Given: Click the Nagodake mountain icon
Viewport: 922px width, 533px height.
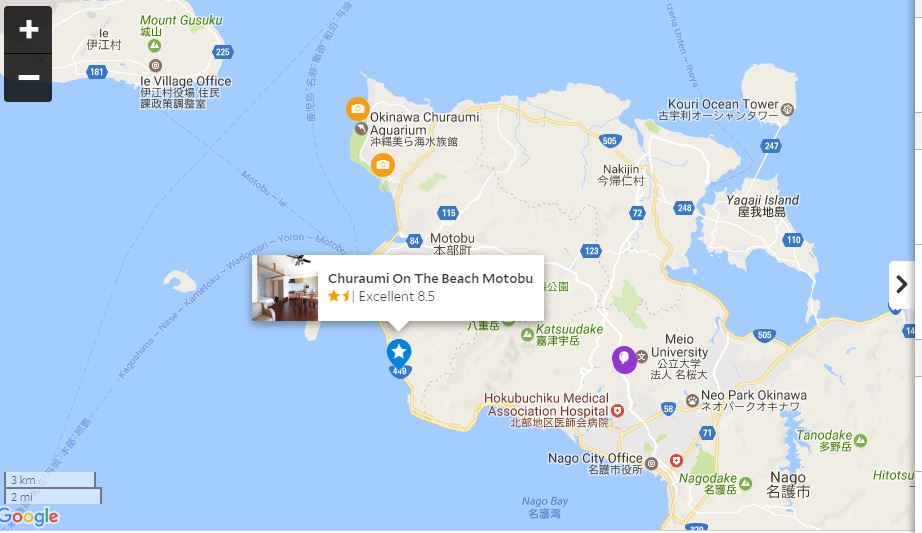Looking at the screenshot, I should point(746,484).
